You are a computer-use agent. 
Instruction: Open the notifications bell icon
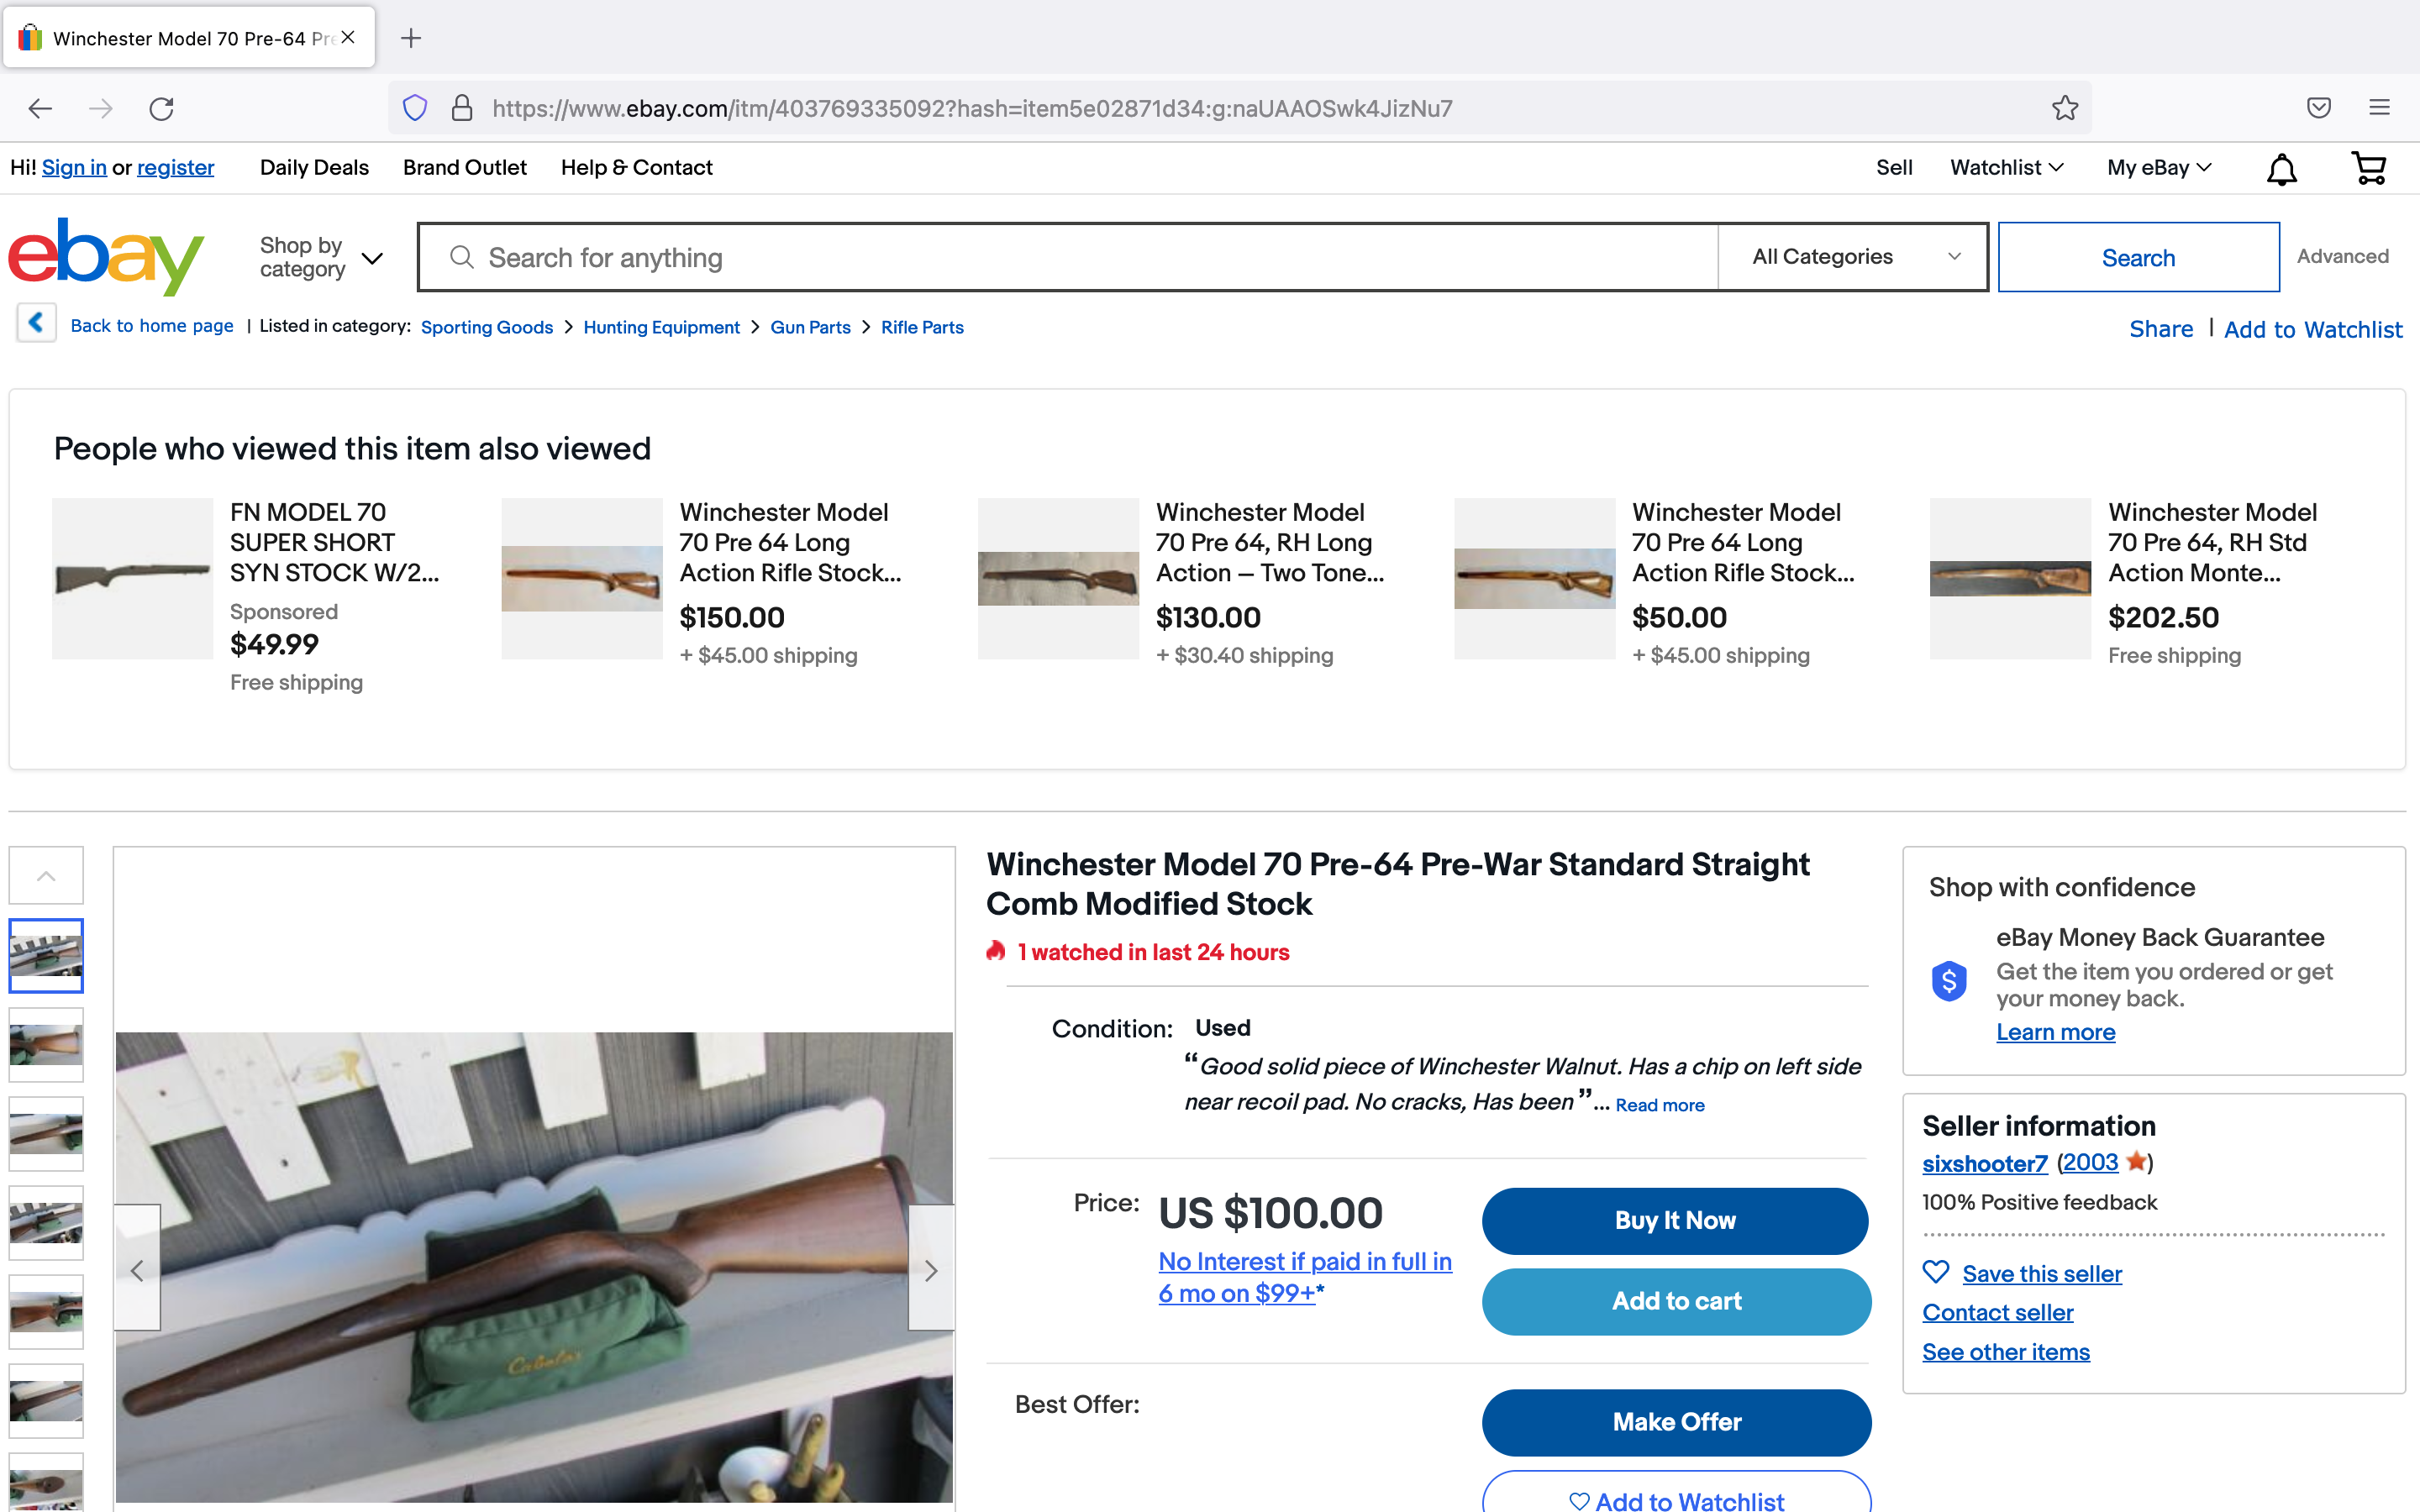(x=2282, y=169)
